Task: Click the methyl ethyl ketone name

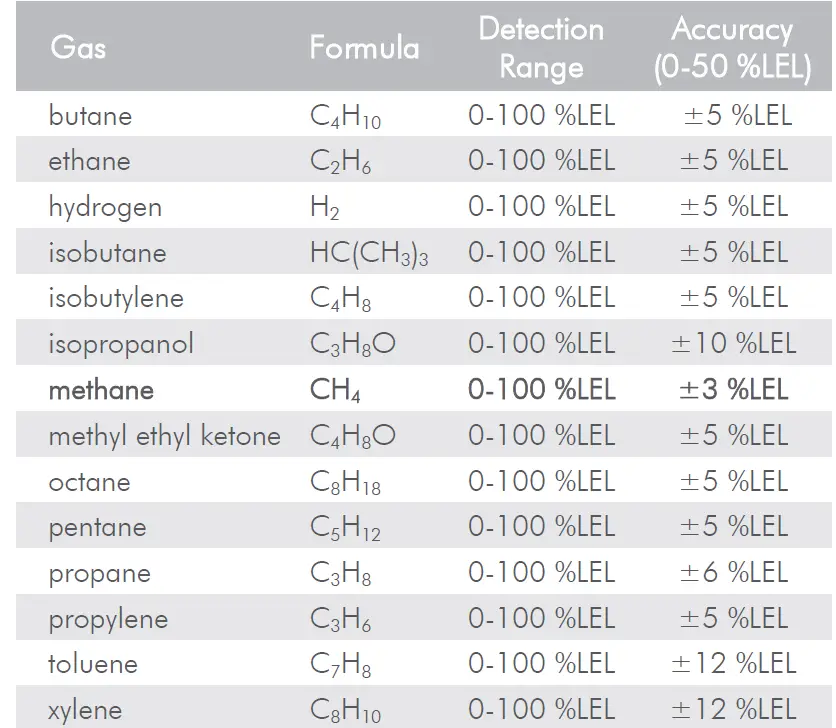Action: [x=164, y=436]
